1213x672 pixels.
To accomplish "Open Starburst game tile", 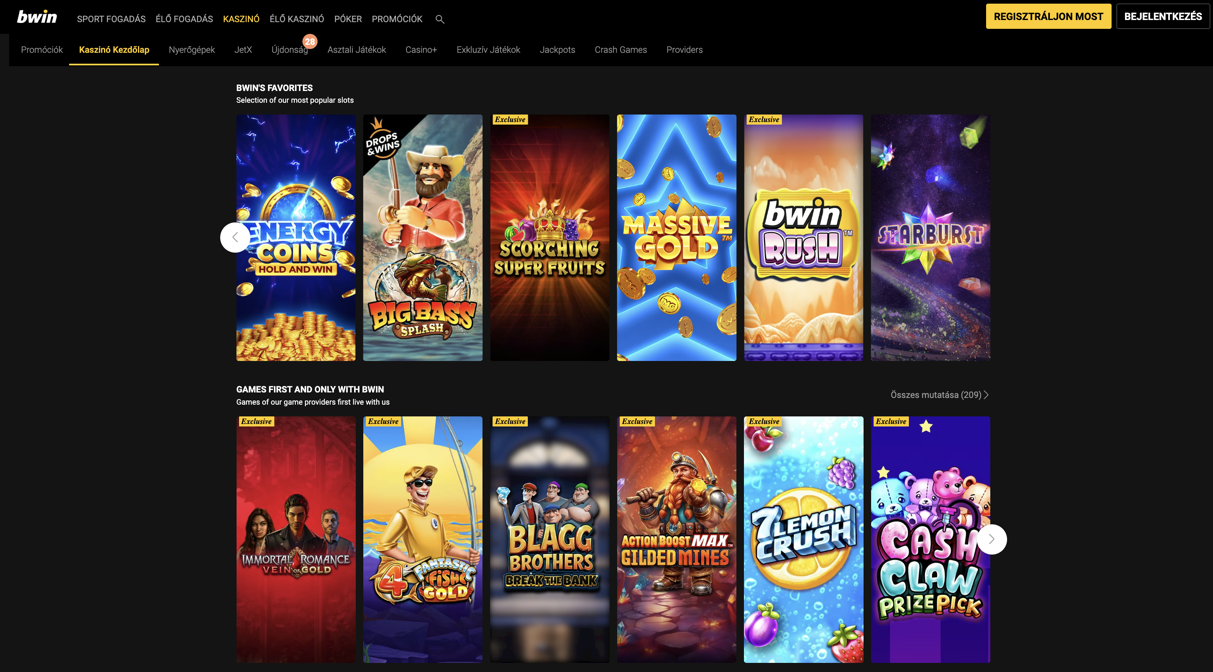I will (x=931, y=238).
